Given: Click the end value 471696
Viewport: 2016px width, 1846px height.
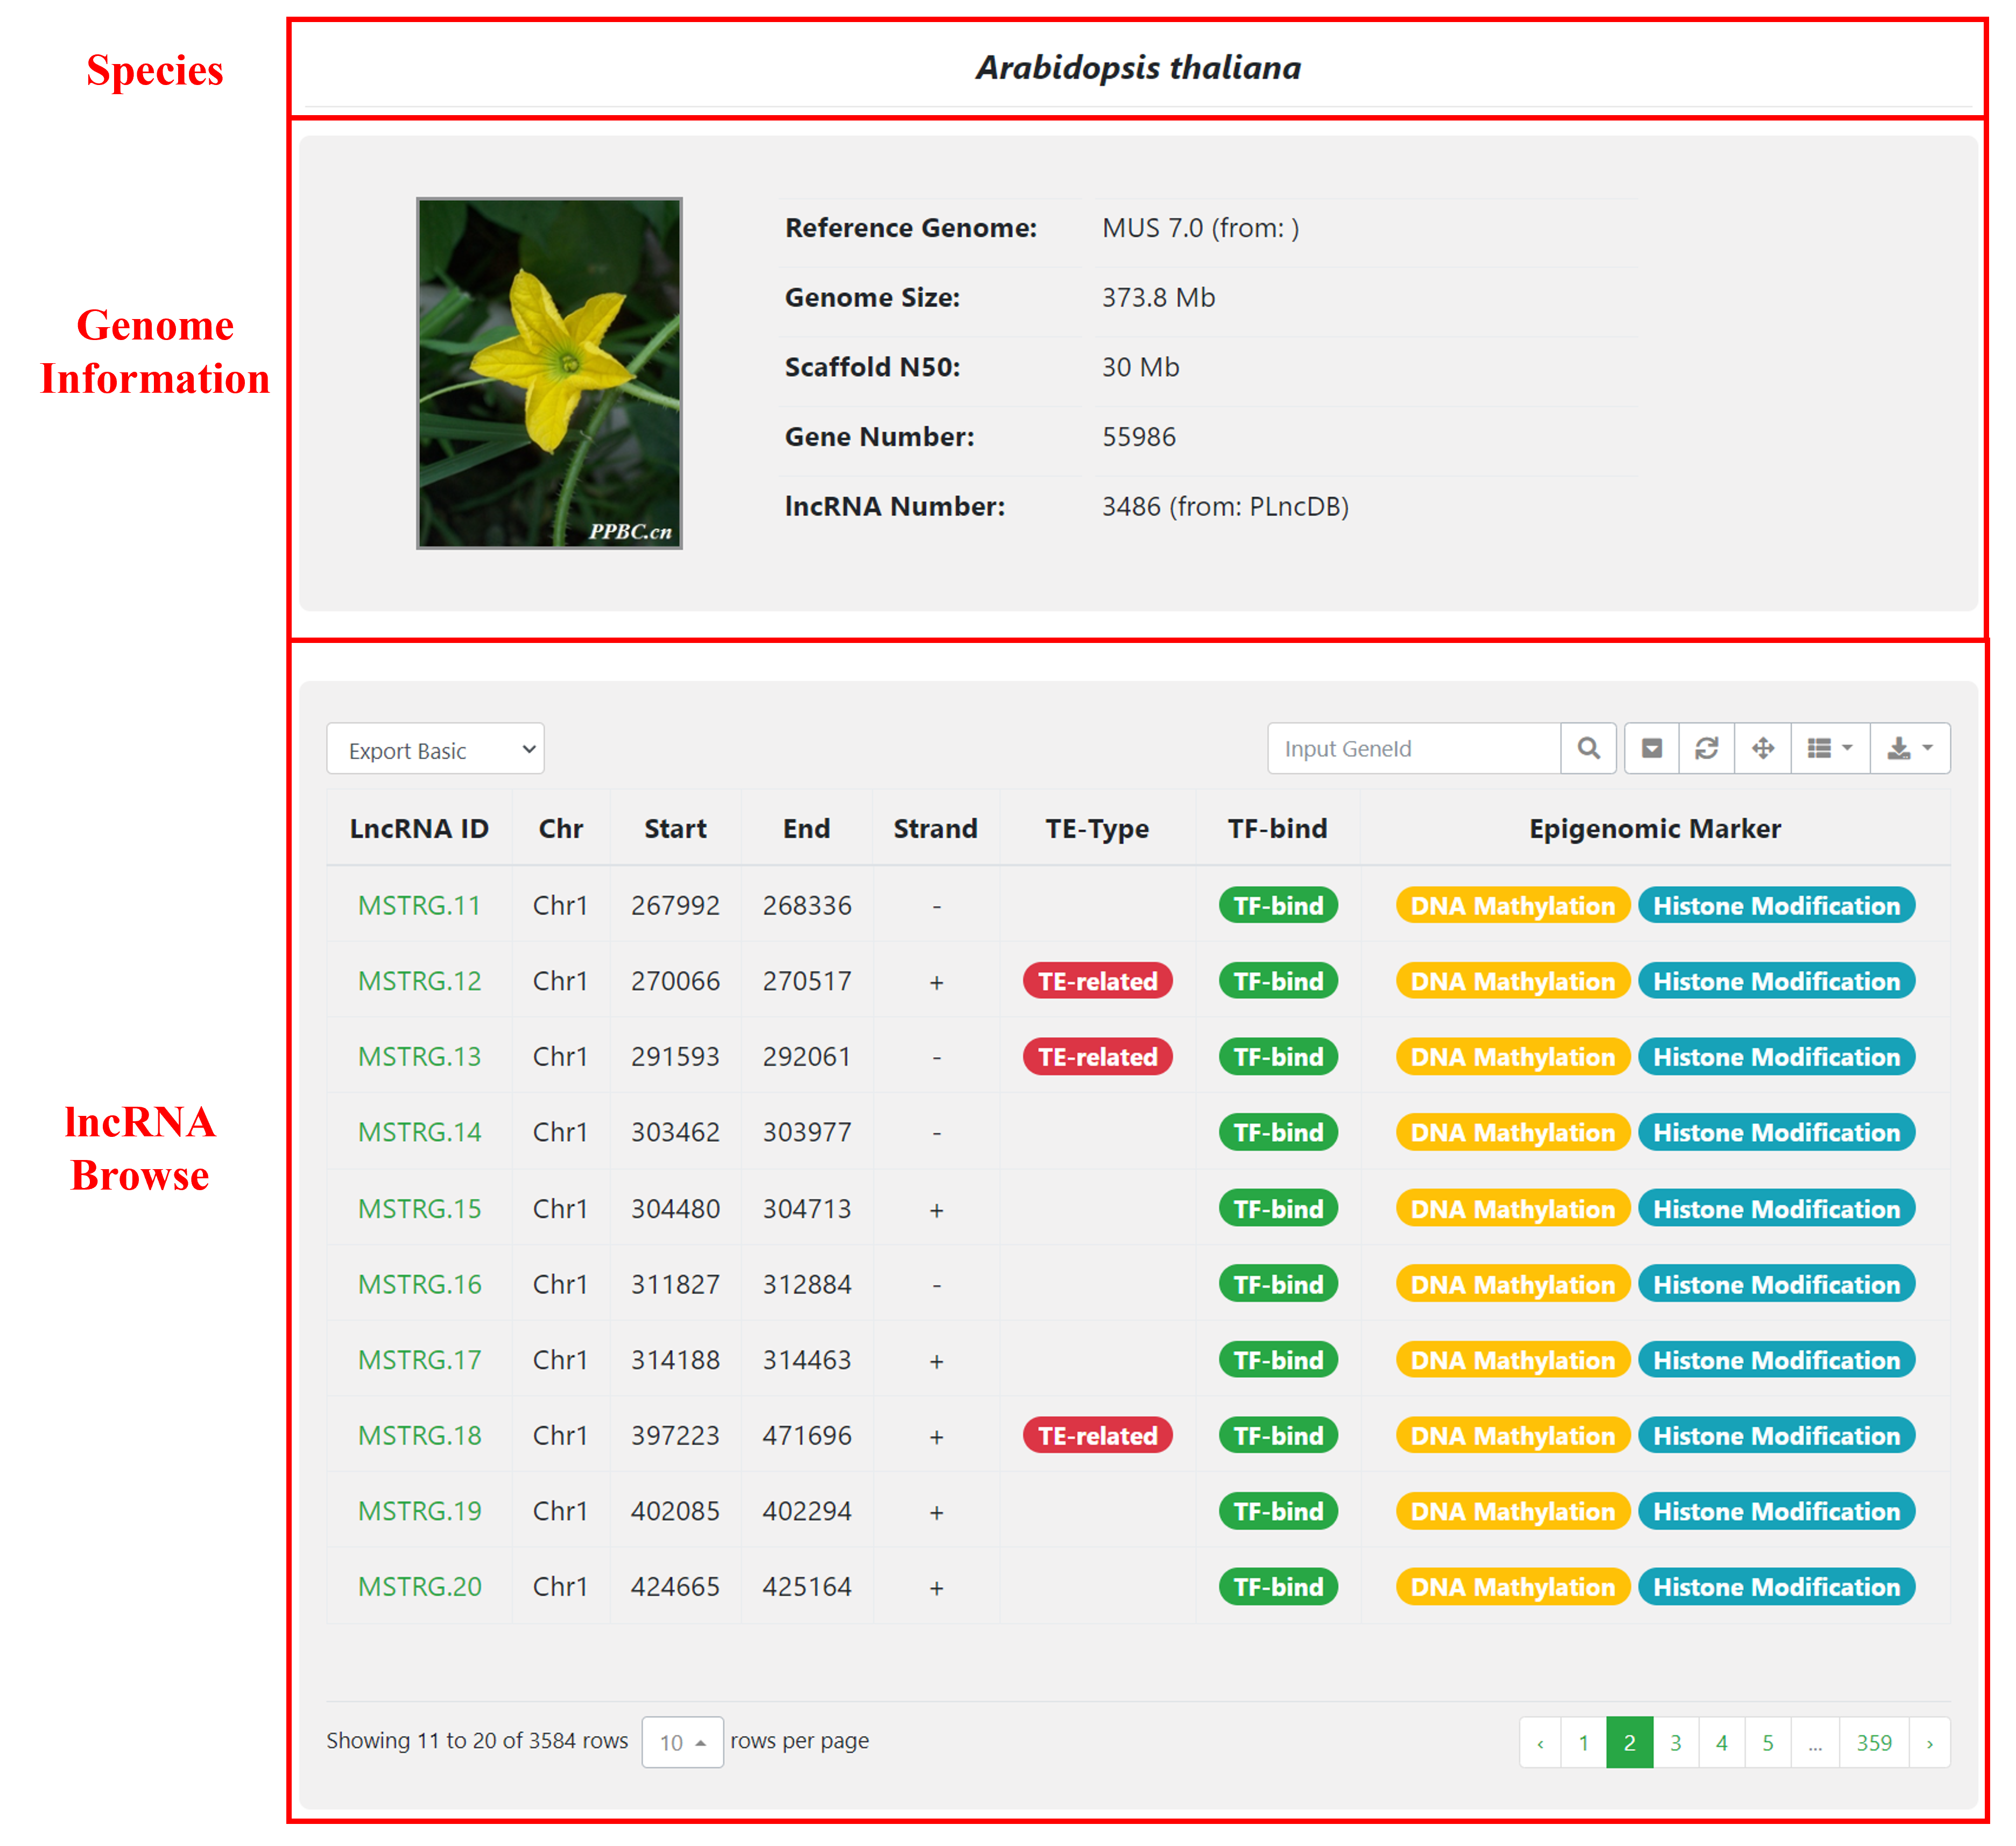Looking at the screenshot, I should coord(807,1436).
